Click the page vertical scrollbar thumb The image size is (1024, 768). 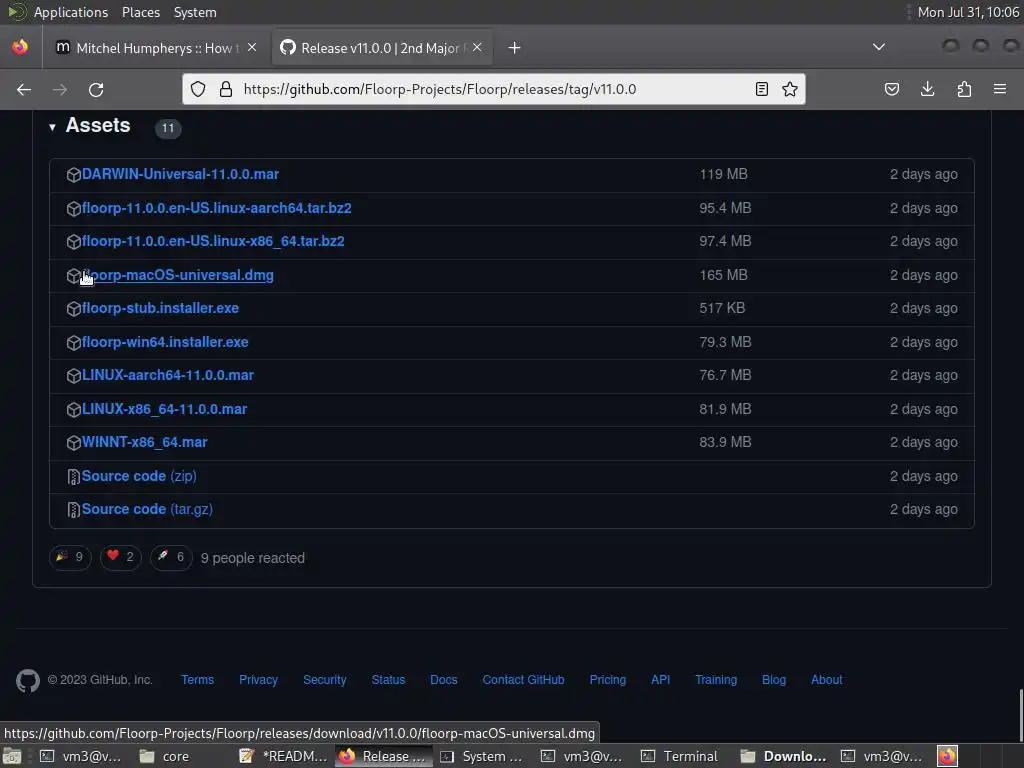point(1020,714)
